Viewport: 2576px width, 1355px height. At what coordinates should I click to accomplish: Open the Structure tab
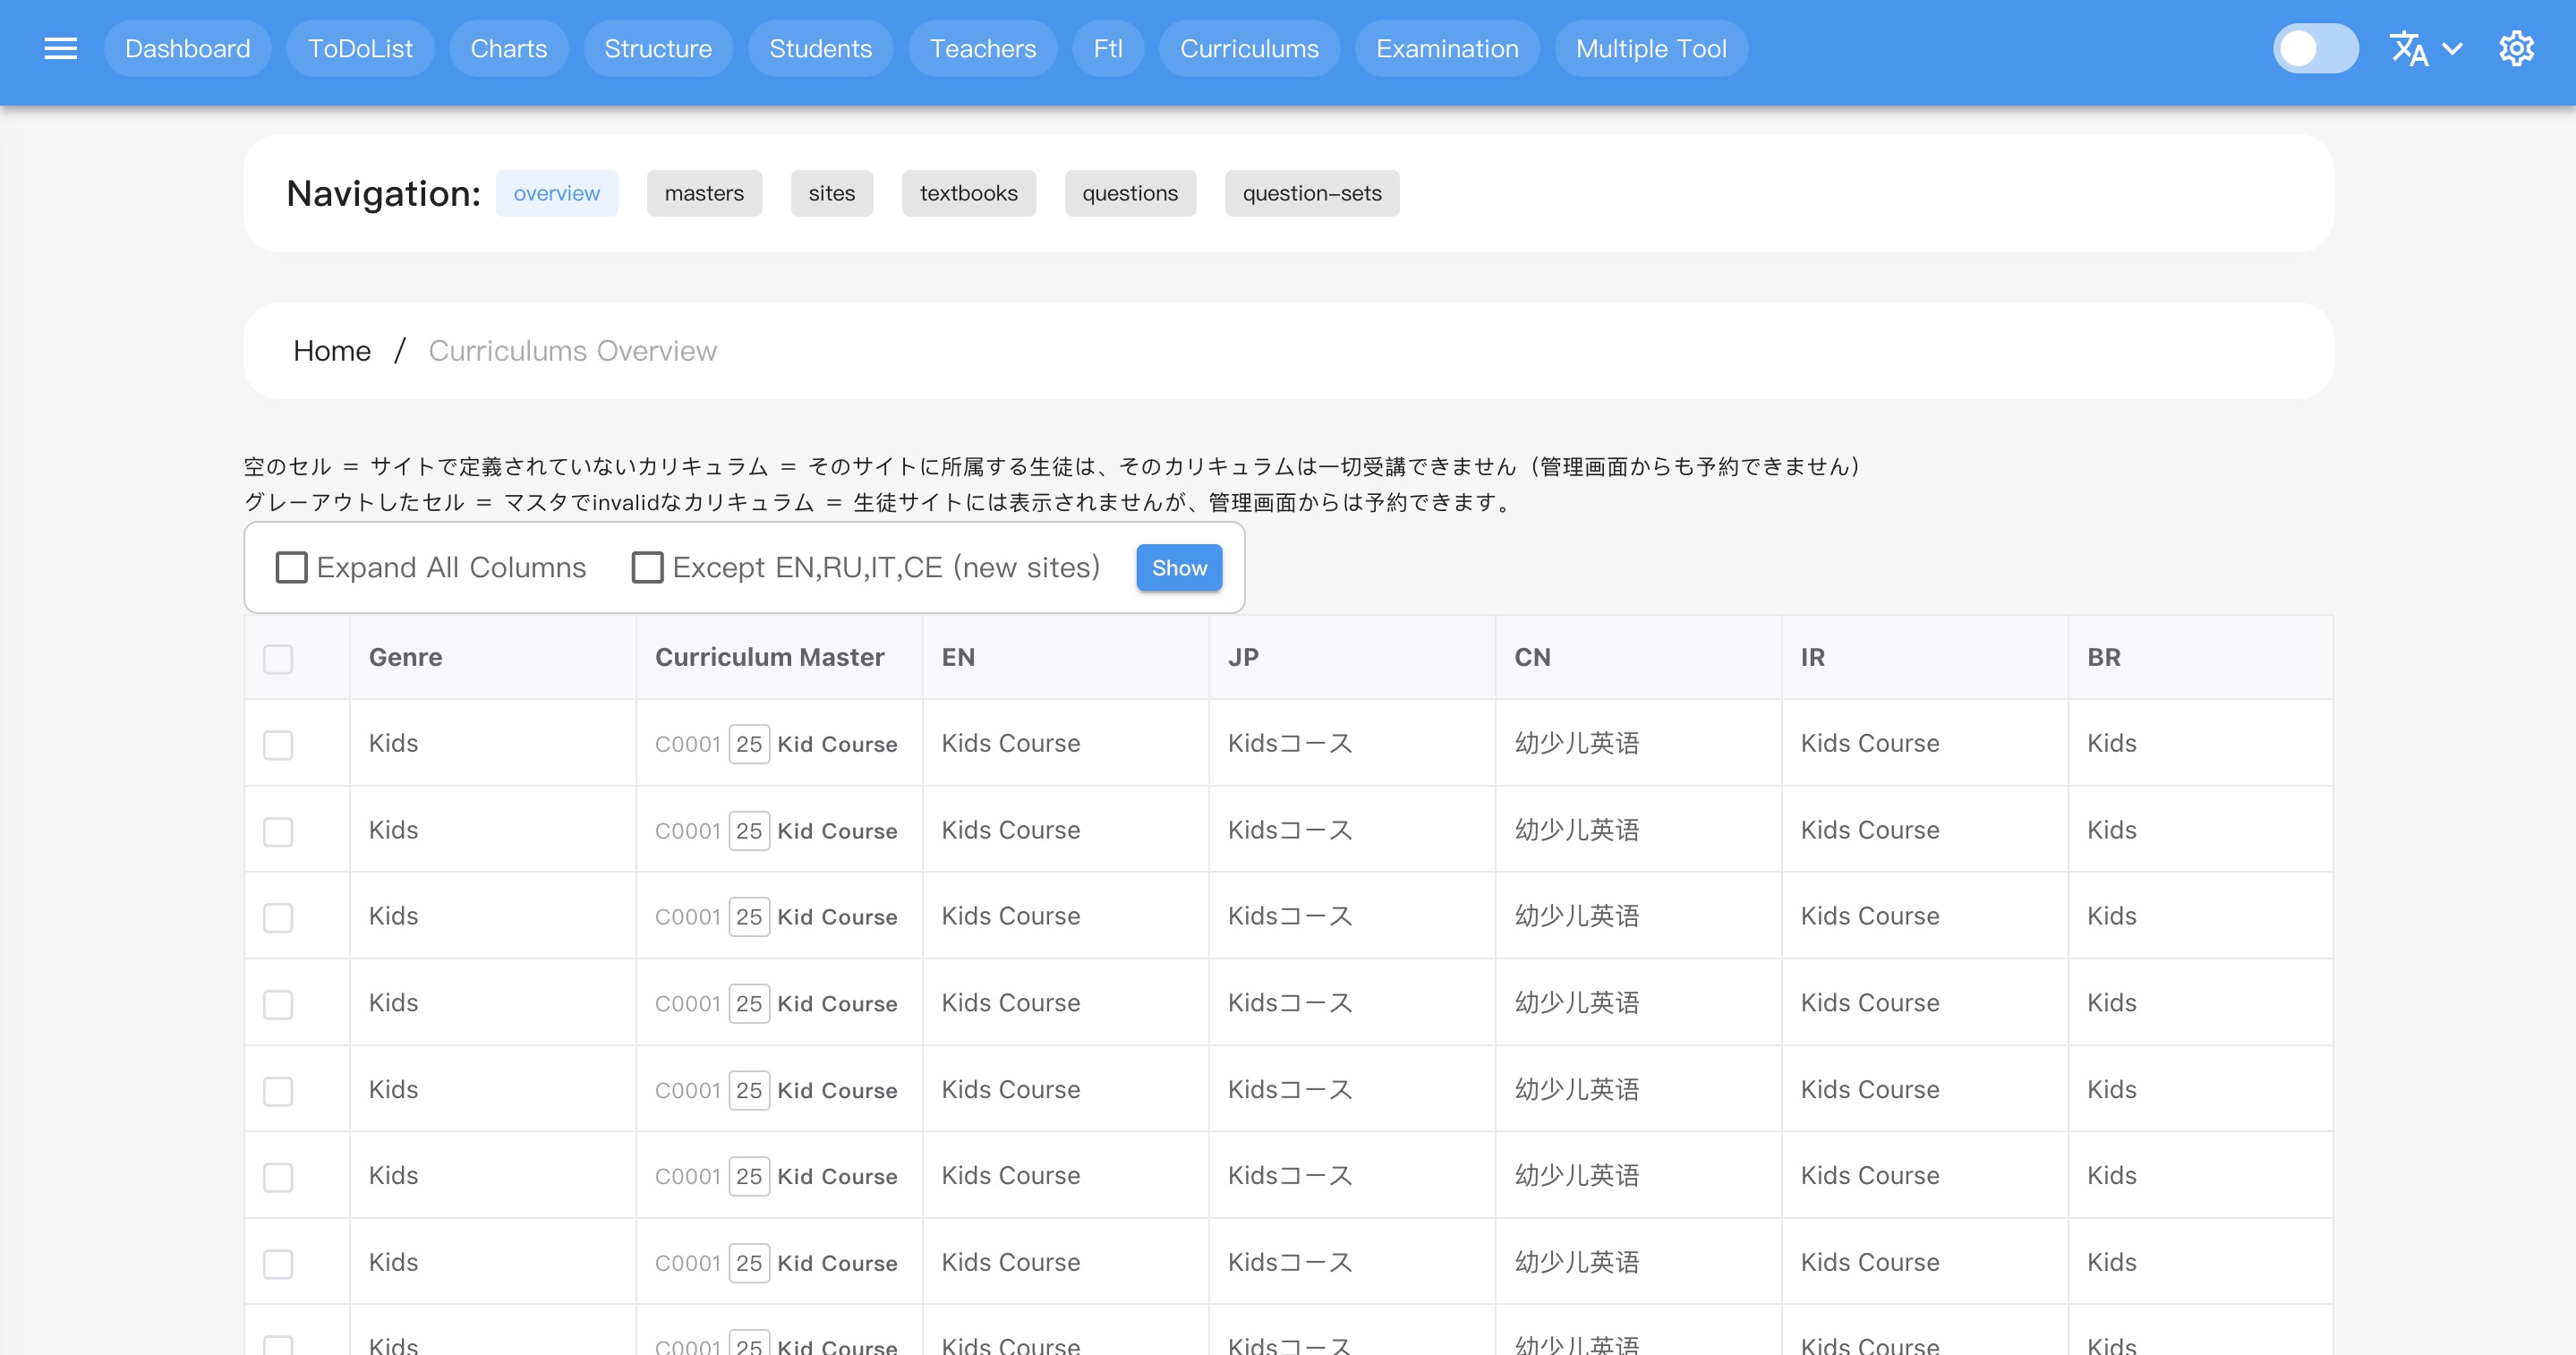pyautogui.click(x=658, y=48)
